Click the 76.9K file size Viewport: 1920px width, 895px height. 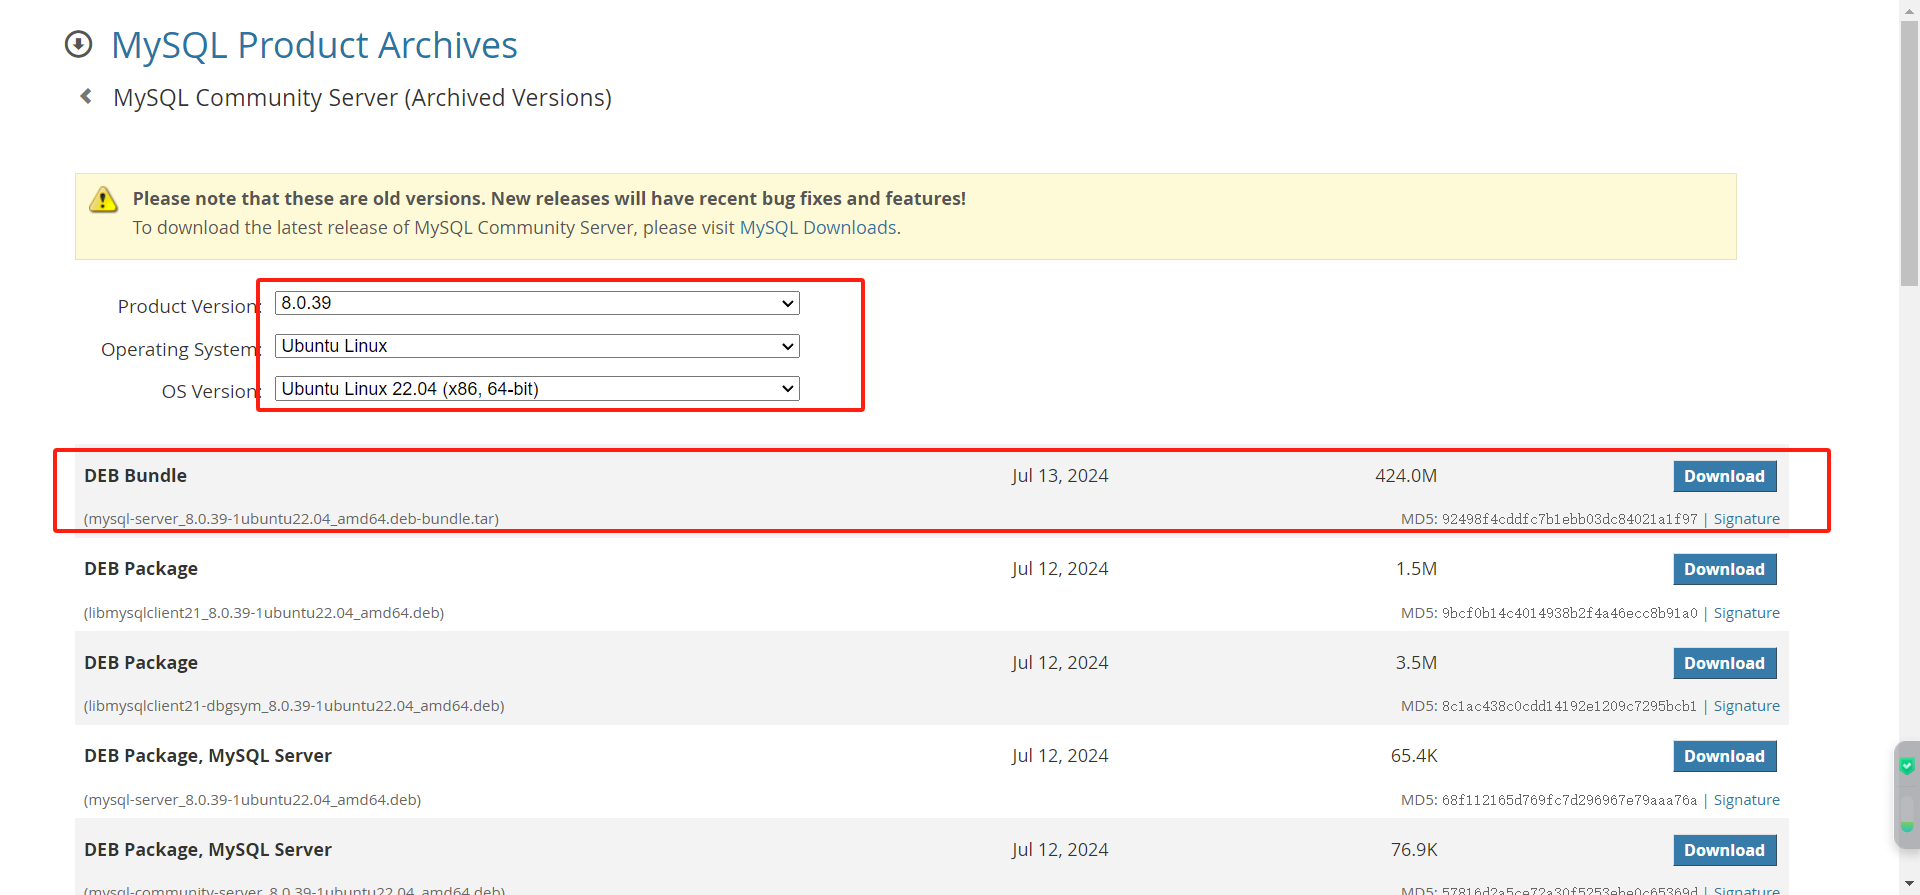1414,850
